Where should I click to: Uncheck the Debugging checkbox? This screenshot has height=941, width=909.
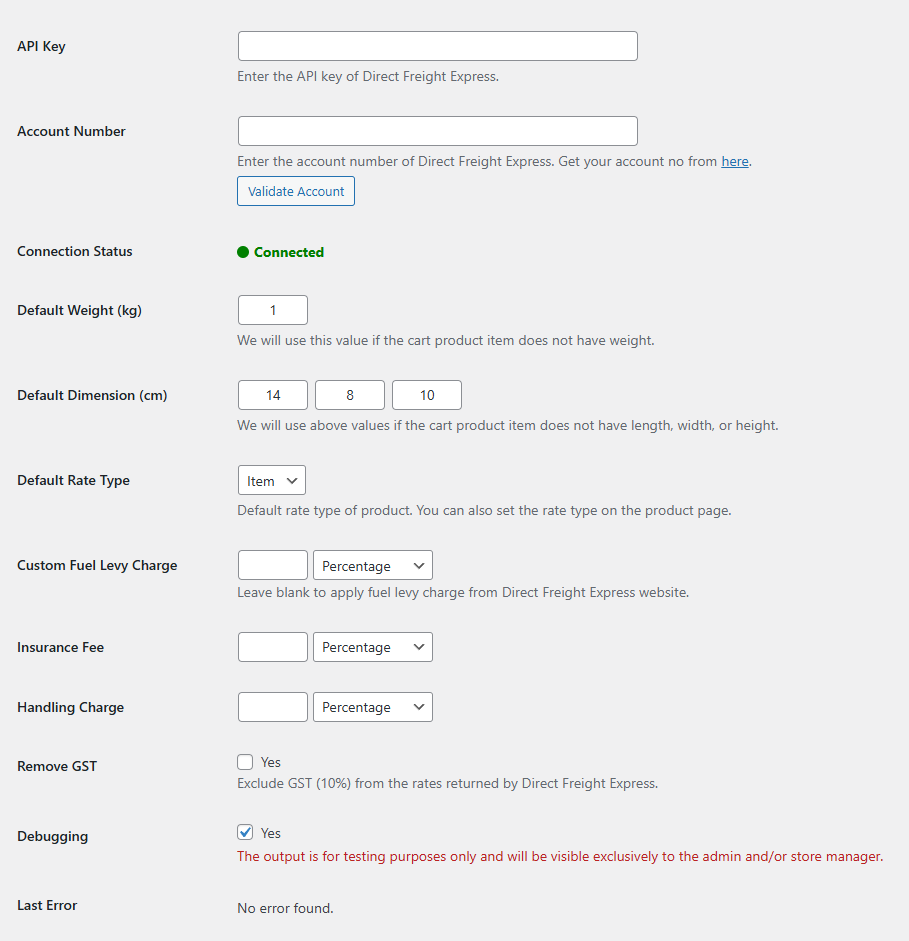(245, 832)
